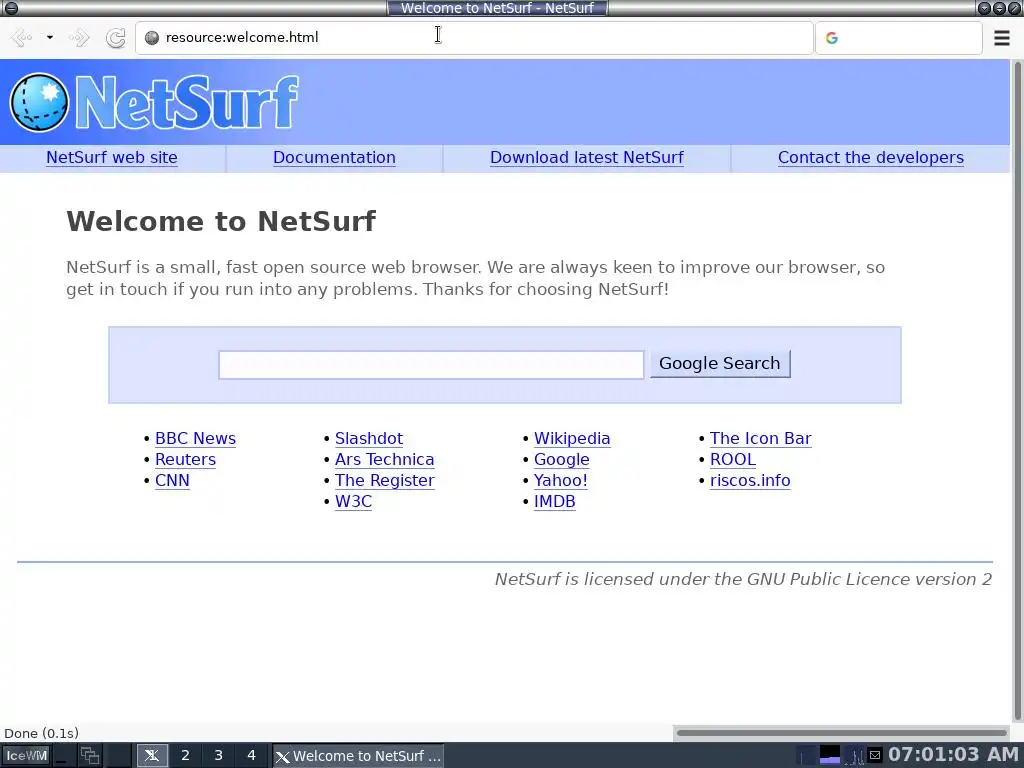Select Welcome to NetSurf taskbar window button
Screen dimensions: 1024x768
coord(358,756)
